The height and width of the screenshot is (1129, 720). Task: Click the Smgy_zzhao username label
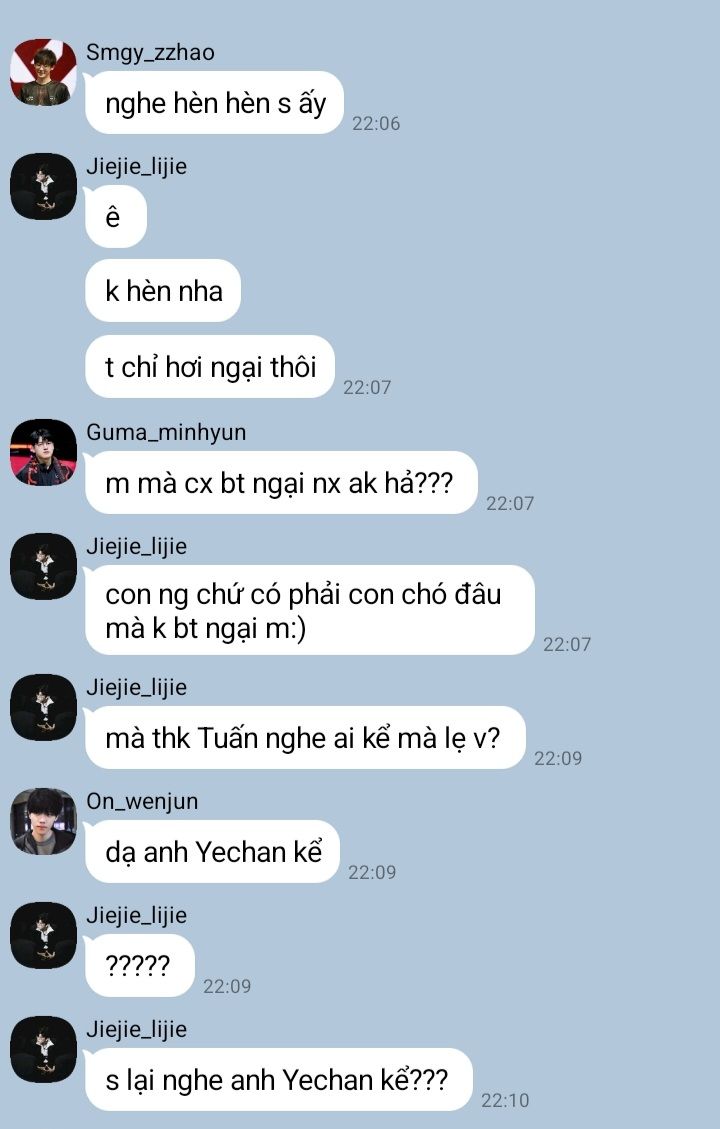pos(150,53)
